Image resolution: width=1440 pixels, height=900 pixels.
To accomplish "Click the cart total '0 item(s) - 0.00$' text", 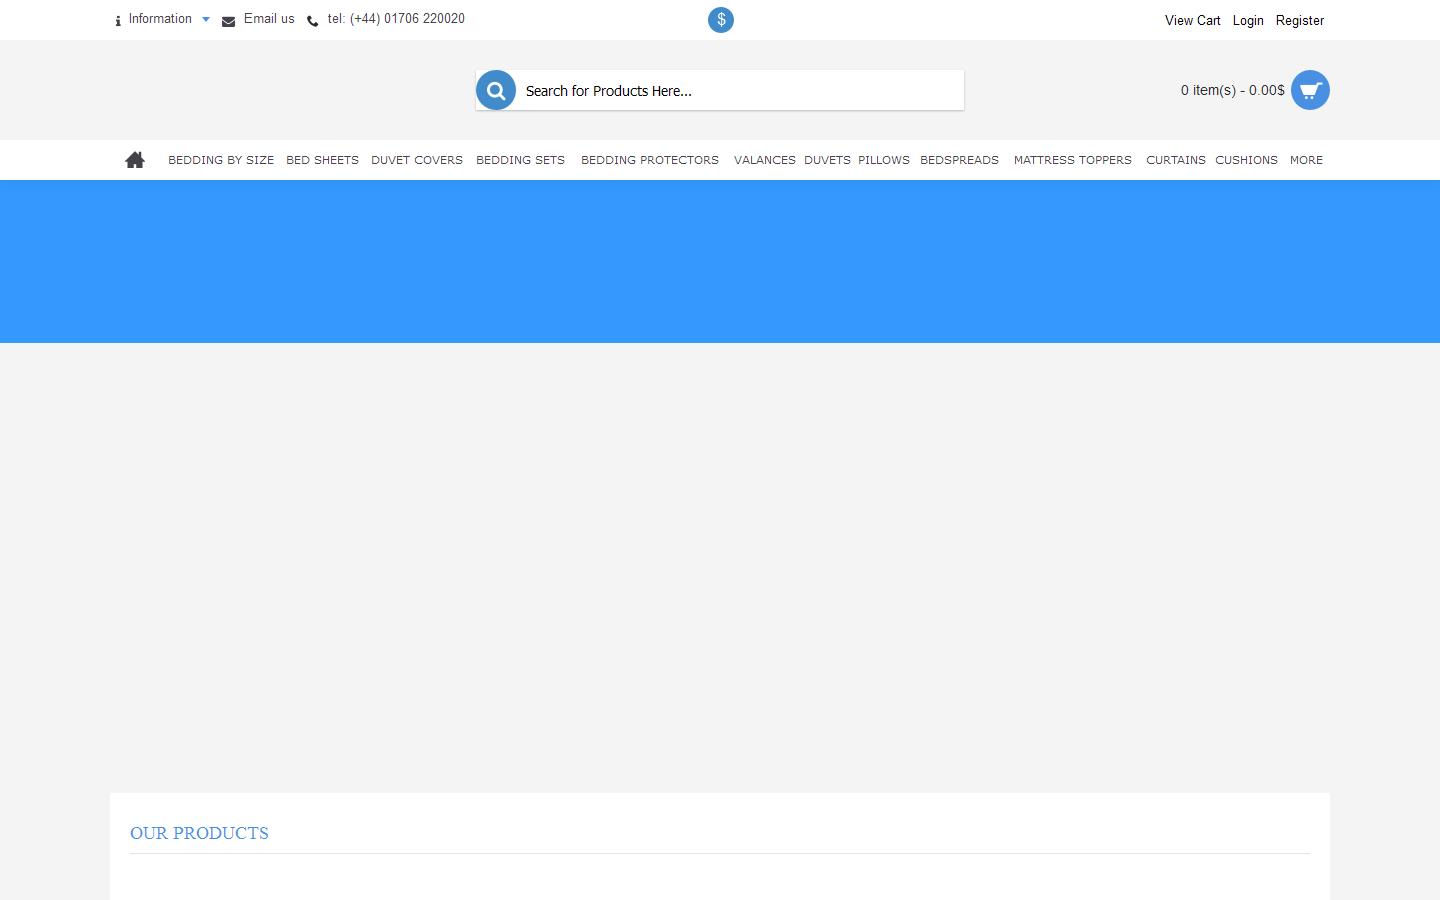I will (x=1232, y=90).
